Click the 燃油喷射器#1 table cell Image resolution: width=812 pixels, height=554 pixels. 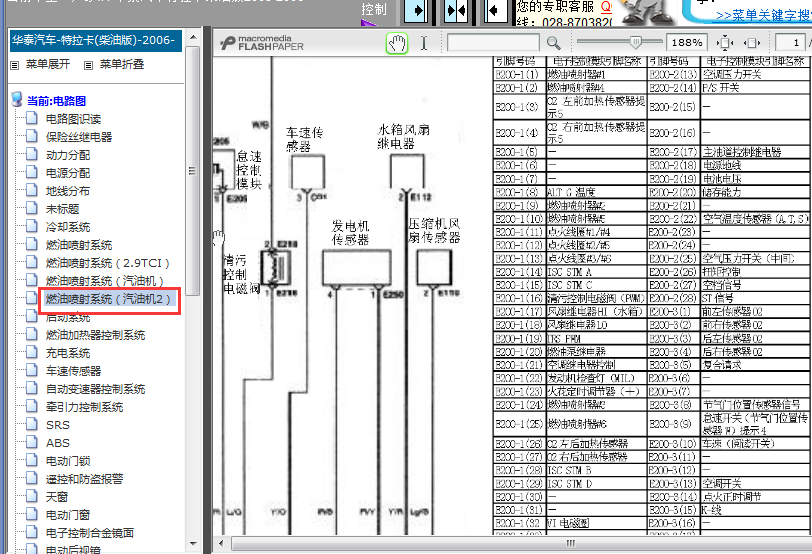point(597,75)
